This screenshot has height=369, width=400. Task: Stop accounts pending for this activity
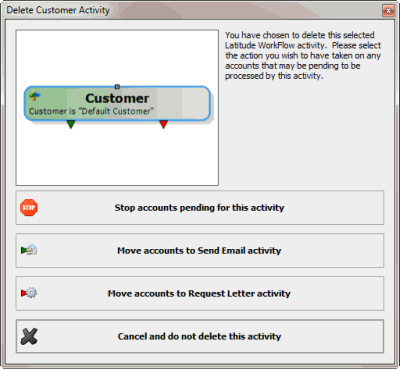[x=200, y=208]
